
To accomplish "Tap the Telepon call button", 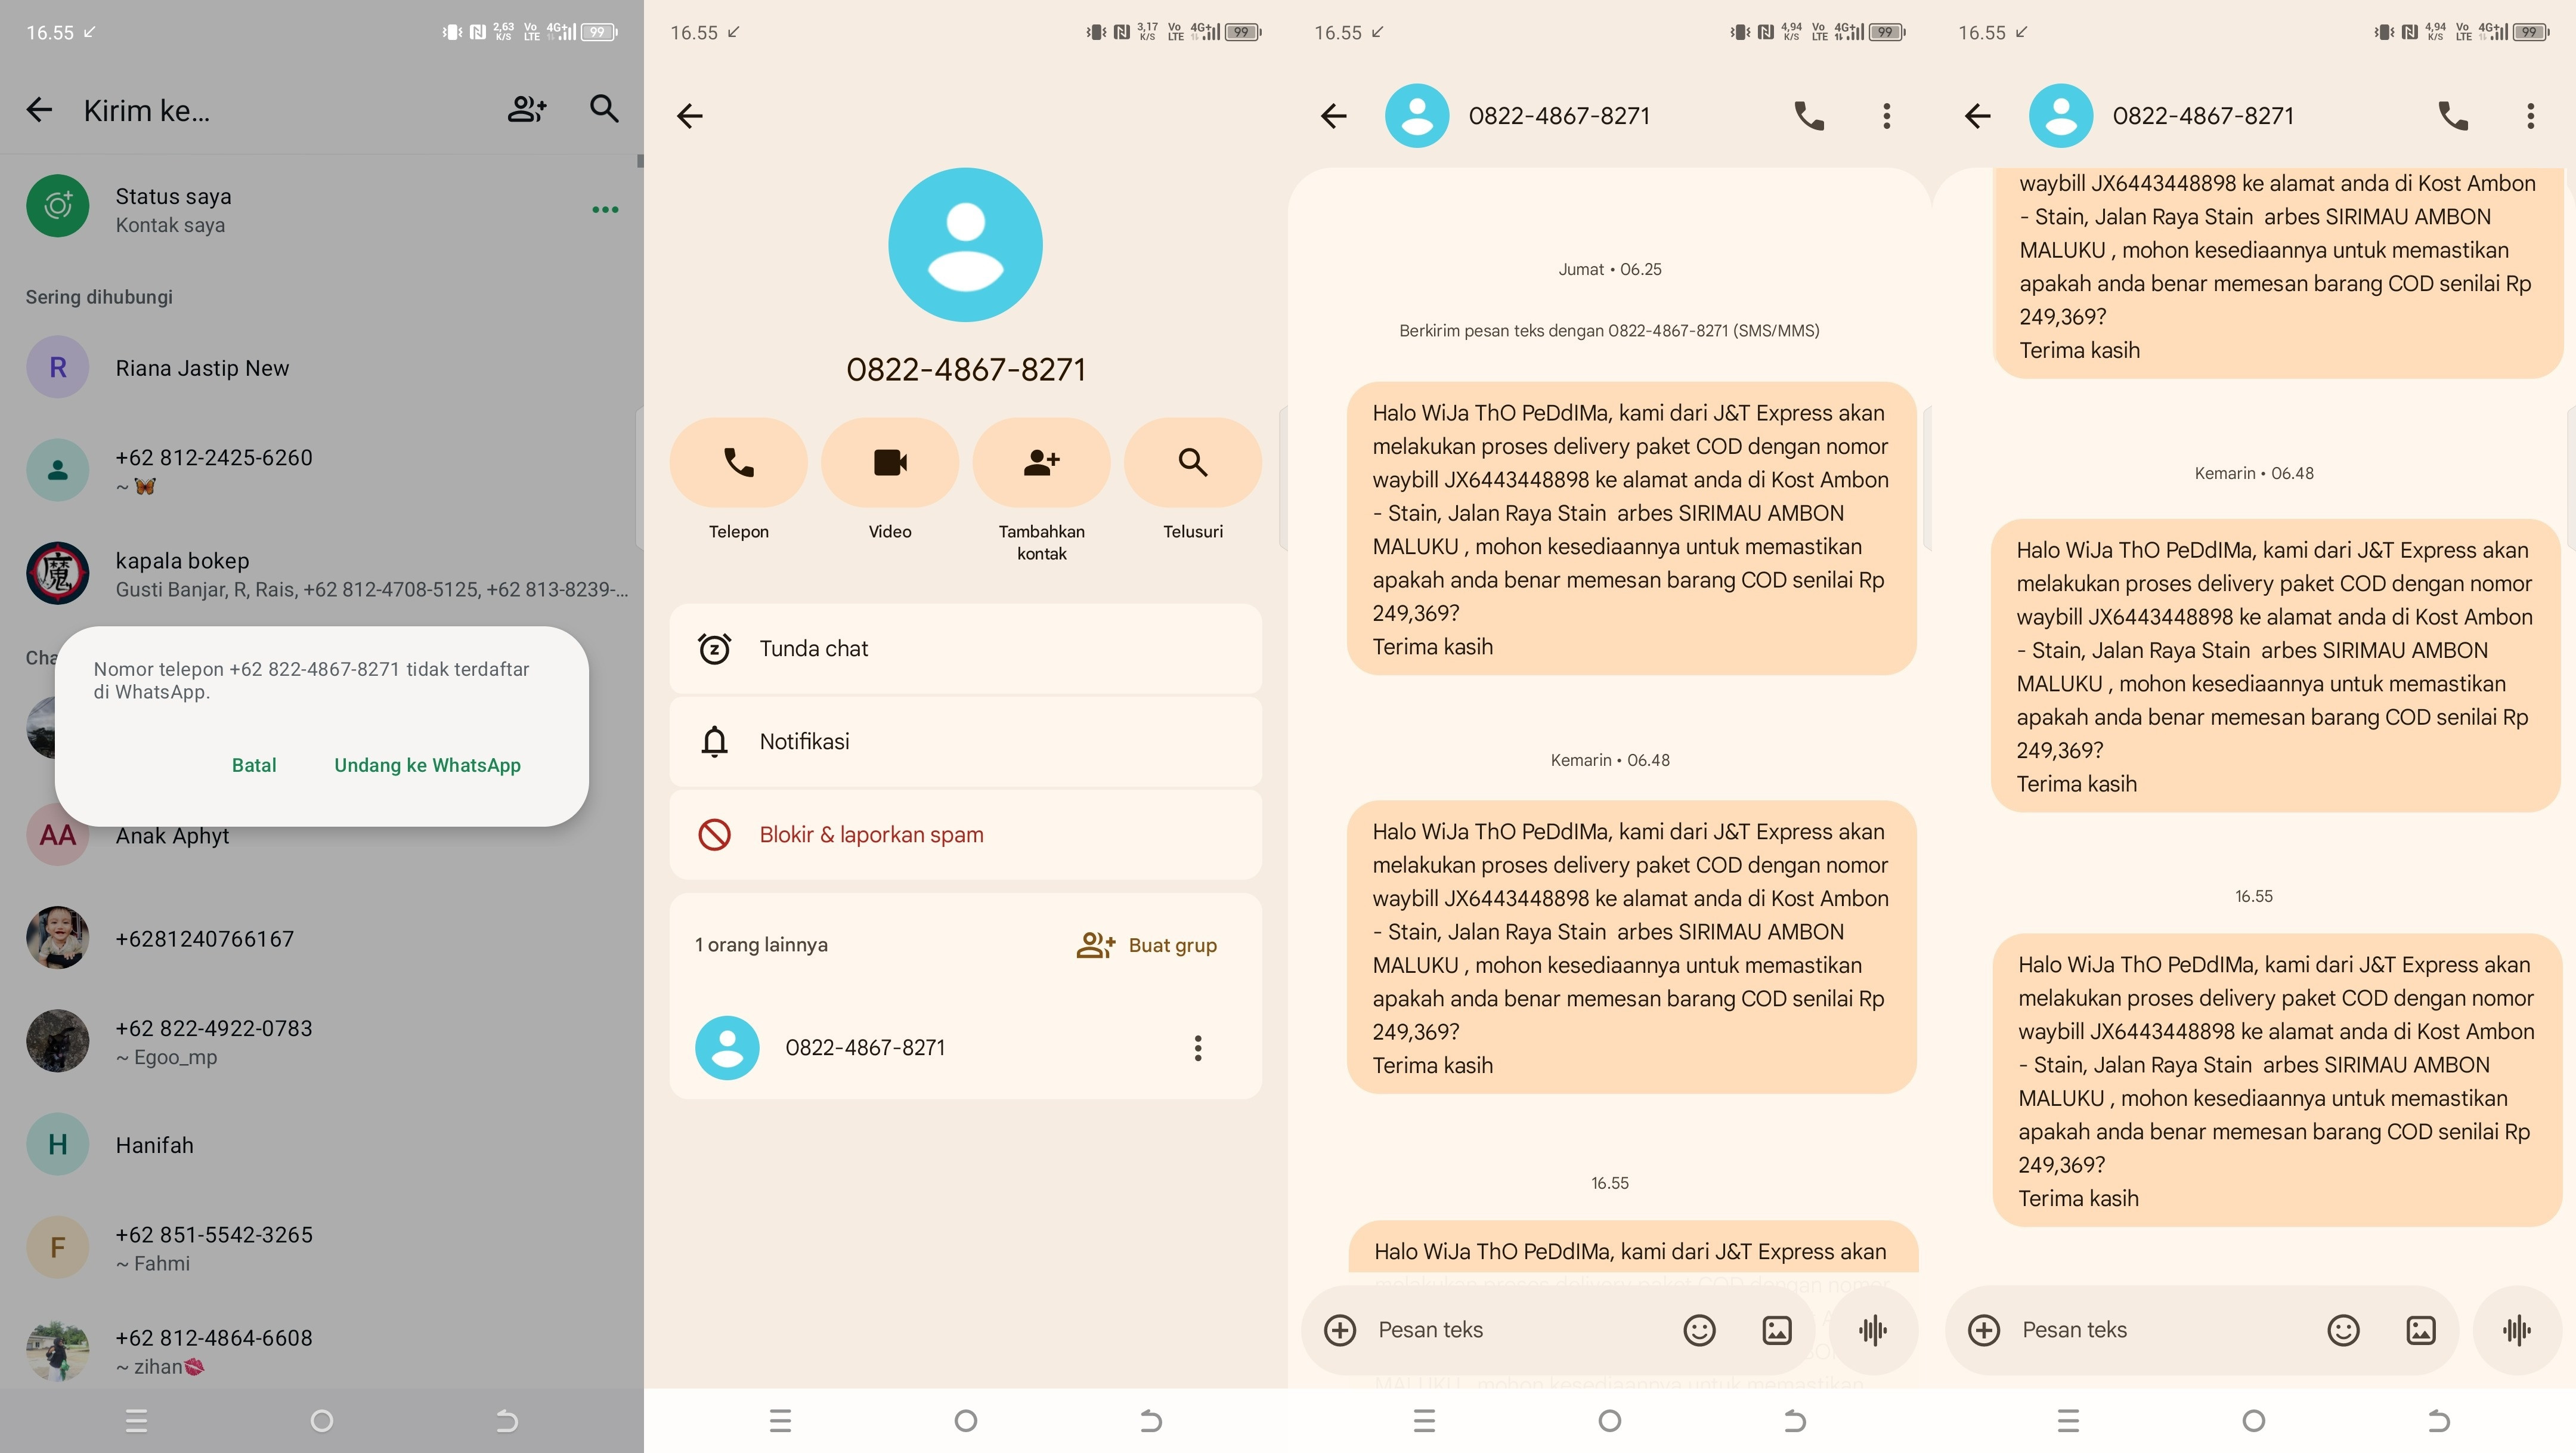I will point(738,463).
